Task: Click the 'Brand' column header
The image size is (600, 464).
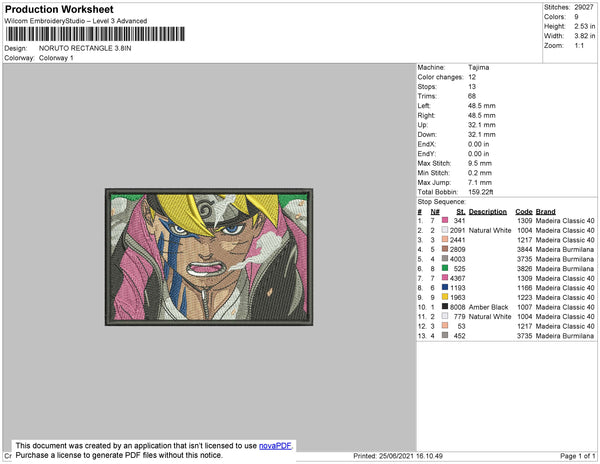Action: tap(545, 212)
